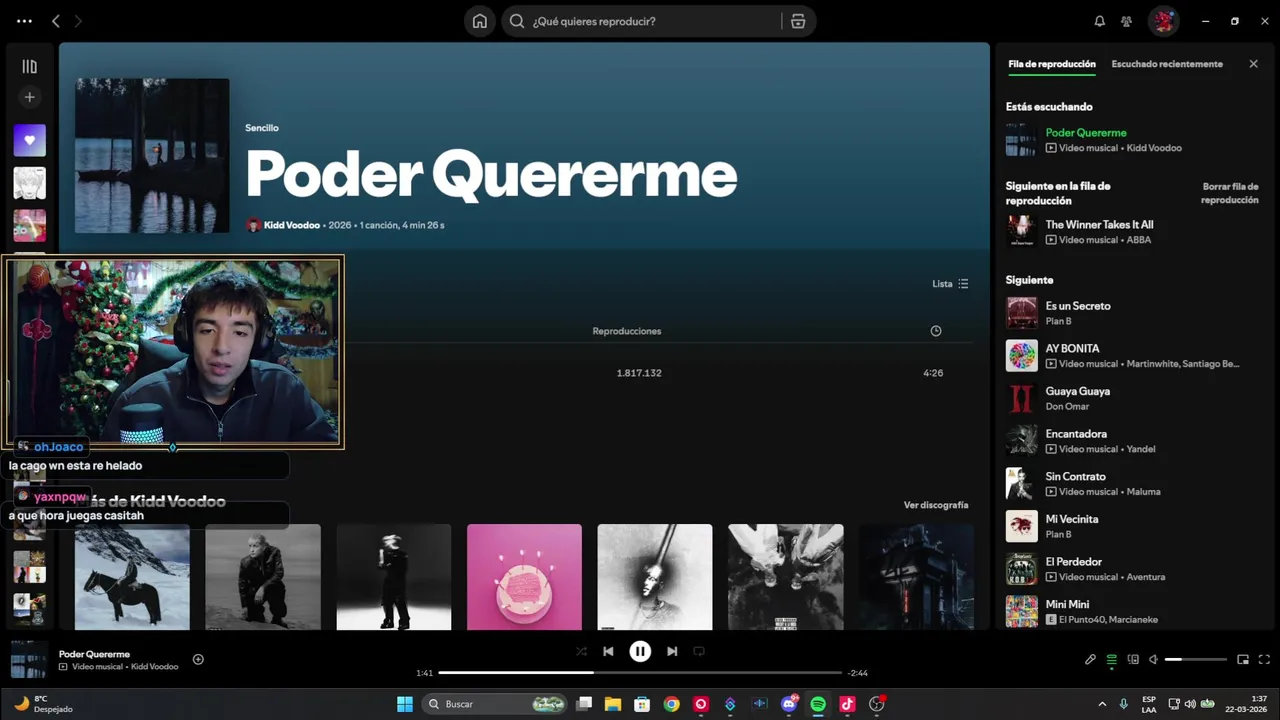
Task: Open the three-dots app menu
Action: [x=24, y=21]
